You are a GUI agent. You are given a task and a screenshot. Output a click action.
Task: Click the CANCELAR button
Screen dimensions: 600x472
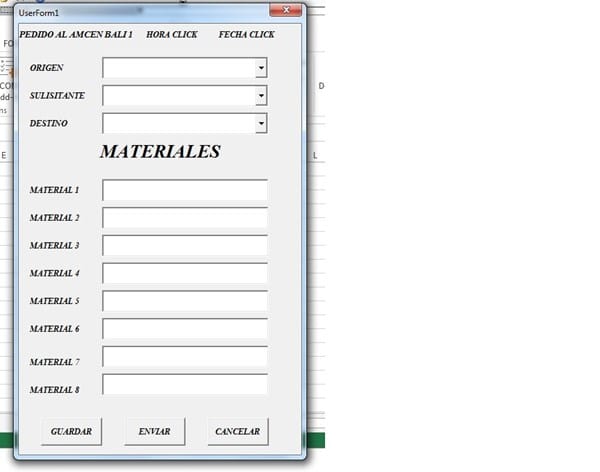(x=238, y=431)
